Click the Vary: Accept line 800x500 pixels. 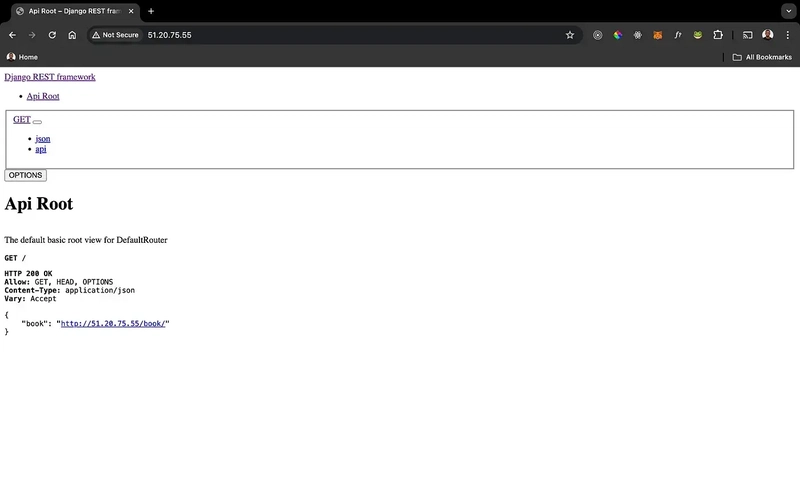31,298
